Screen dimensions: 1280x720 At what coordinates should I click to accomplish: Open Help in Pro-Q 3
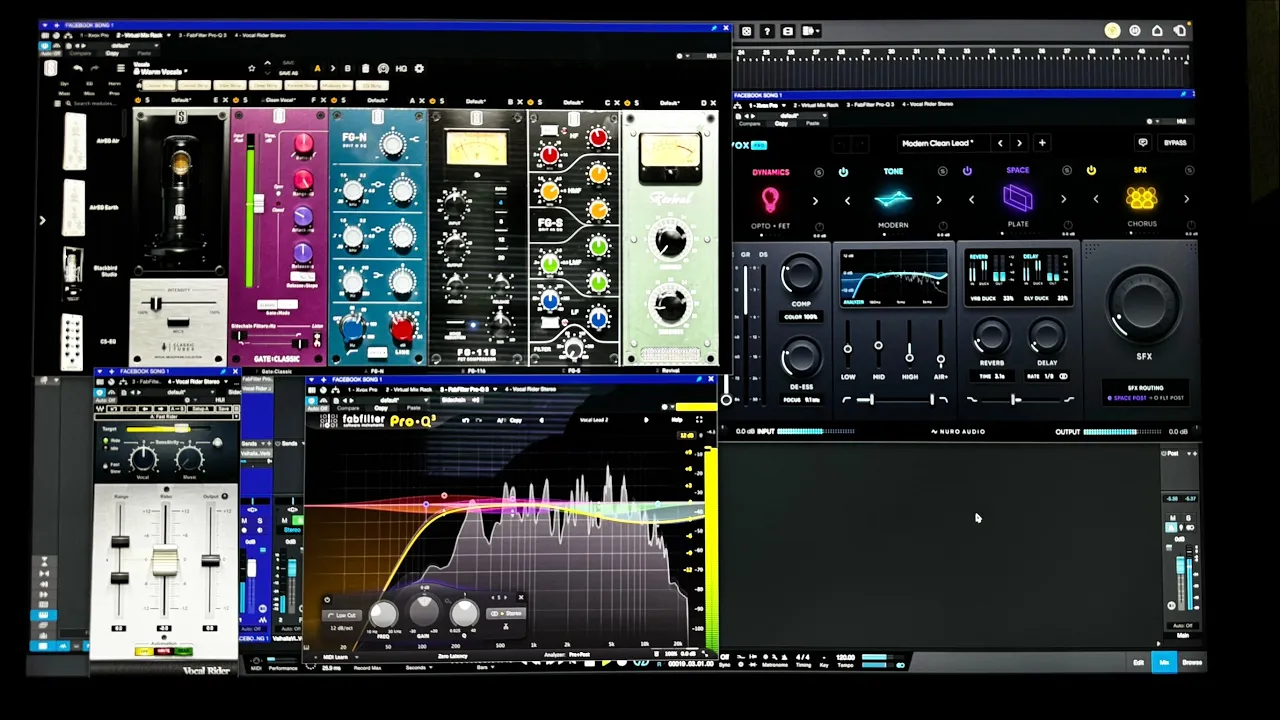tap(677, 420)
